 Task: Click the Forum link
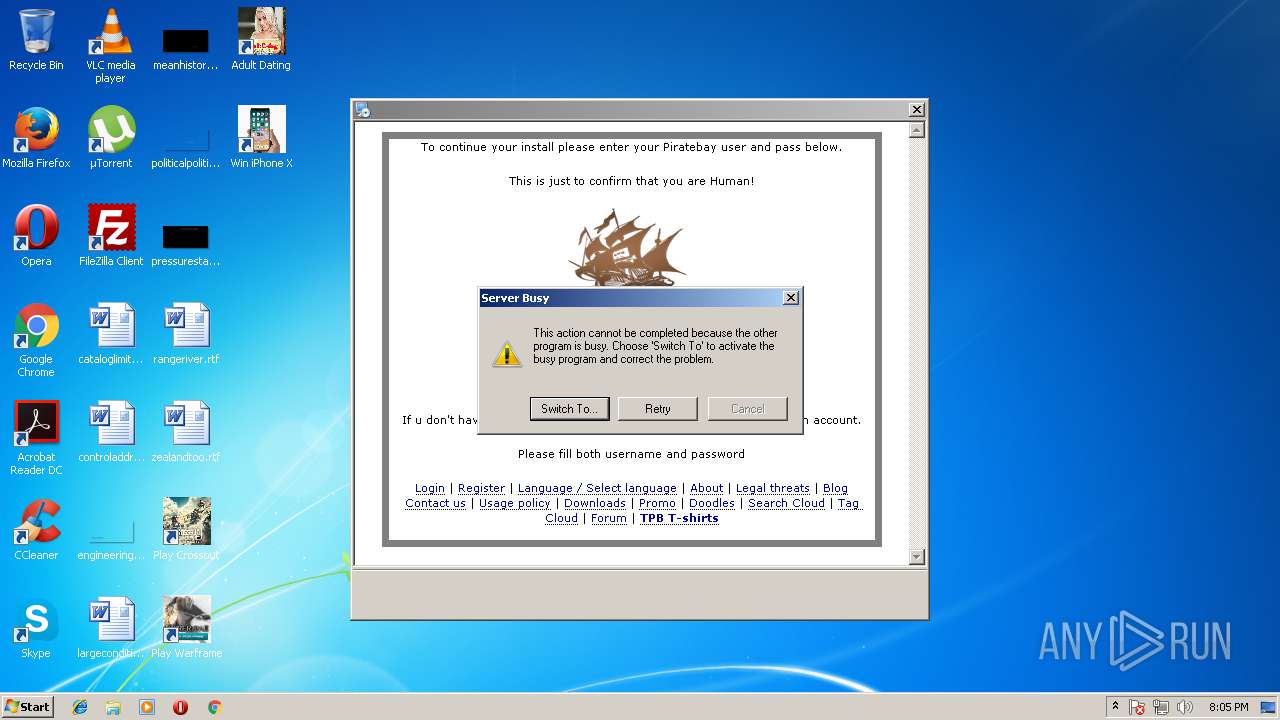tap(609, 518)
